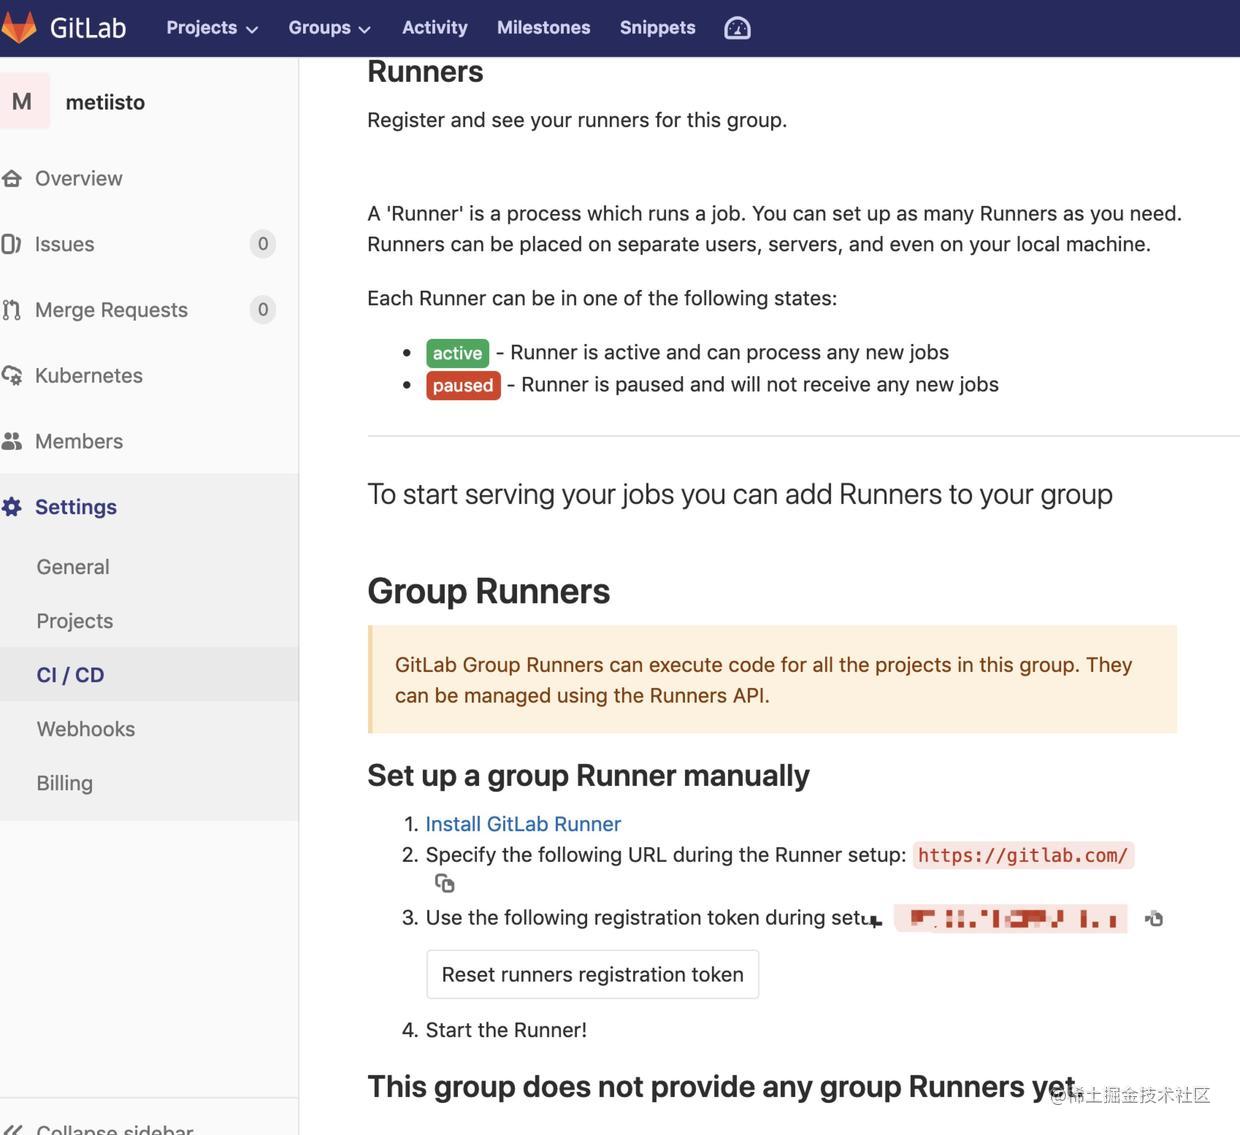Click the Overview icon in sidebar

[x=13, y=178]
